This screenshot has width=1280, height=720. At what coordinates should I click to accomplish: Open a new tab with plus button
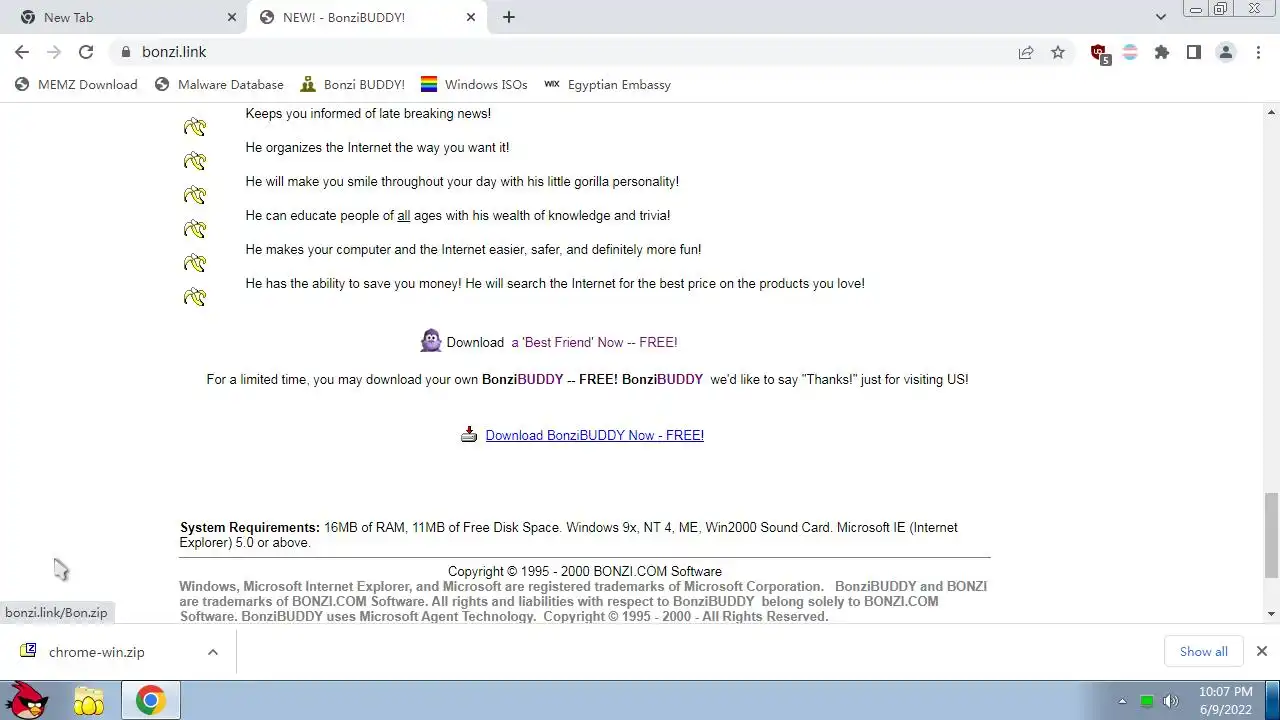[509, 17]
